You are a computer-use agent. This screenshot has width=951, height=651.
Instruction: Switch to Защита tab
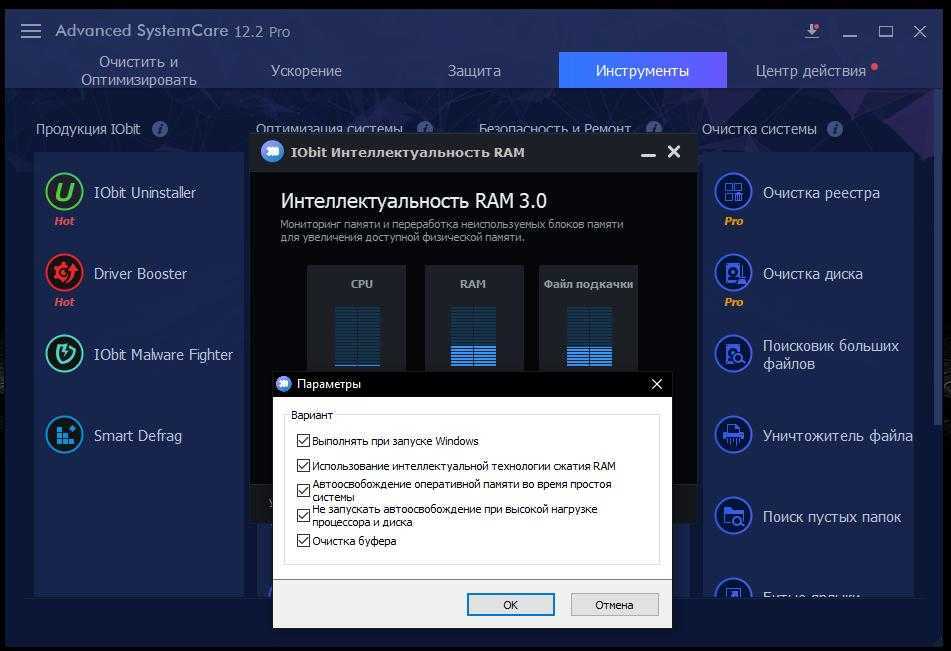point(474,70)
